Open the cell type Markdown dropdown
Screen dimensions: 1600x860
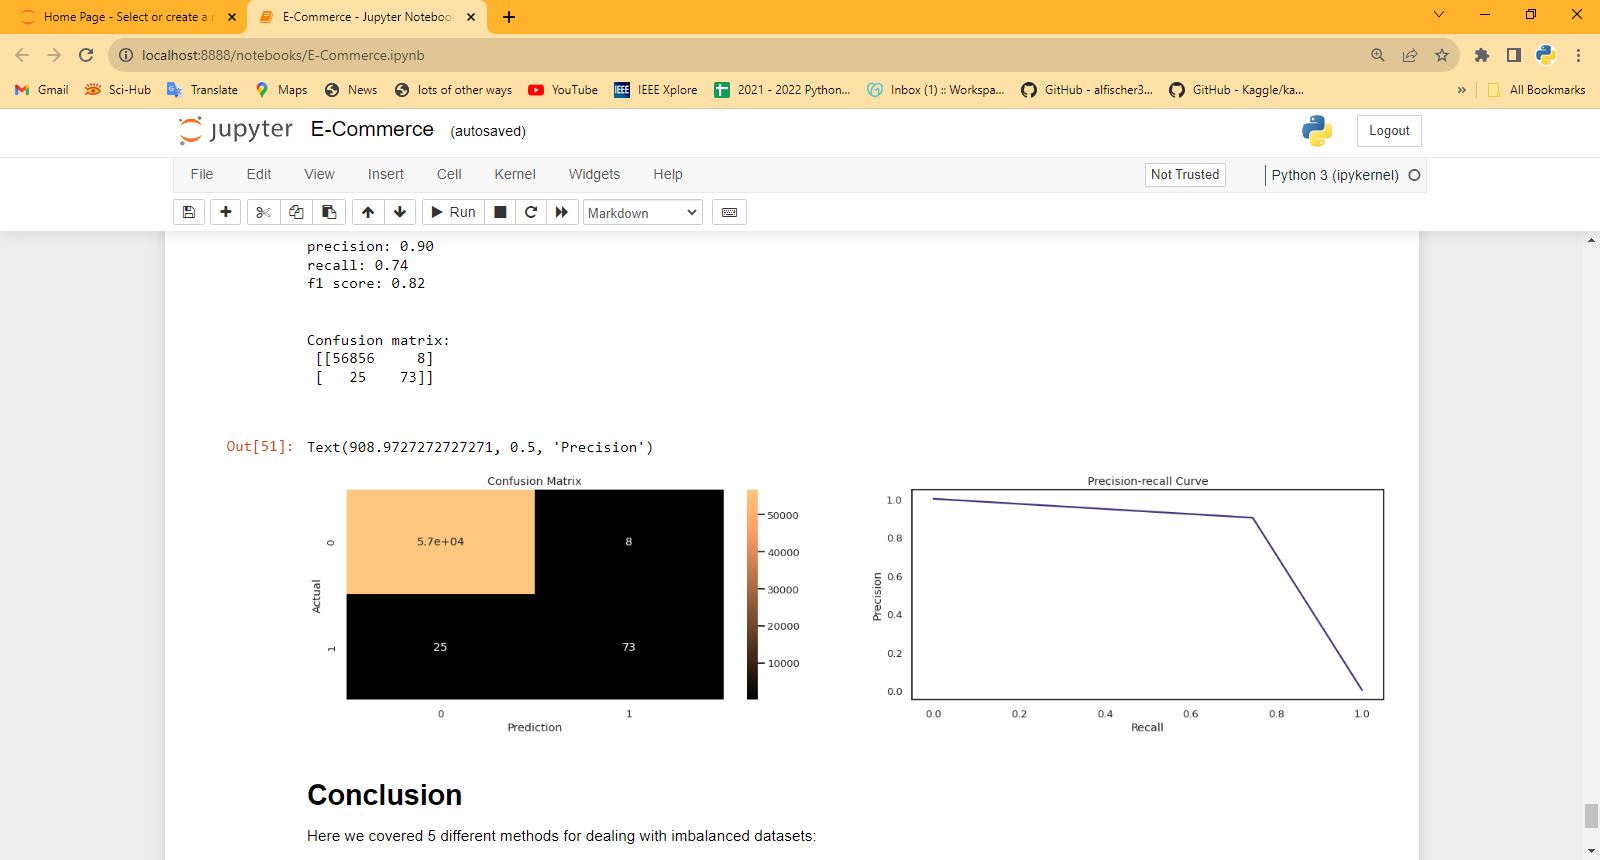642,212
